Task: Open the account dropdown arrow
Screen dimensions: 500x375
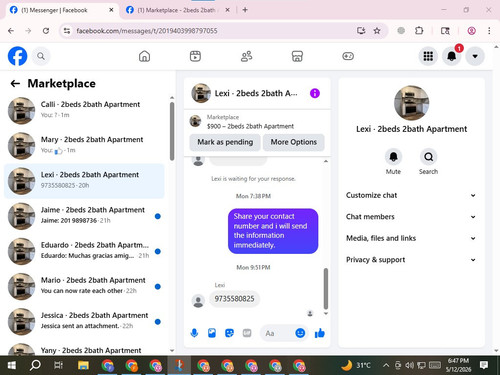Action: (475, 56)
